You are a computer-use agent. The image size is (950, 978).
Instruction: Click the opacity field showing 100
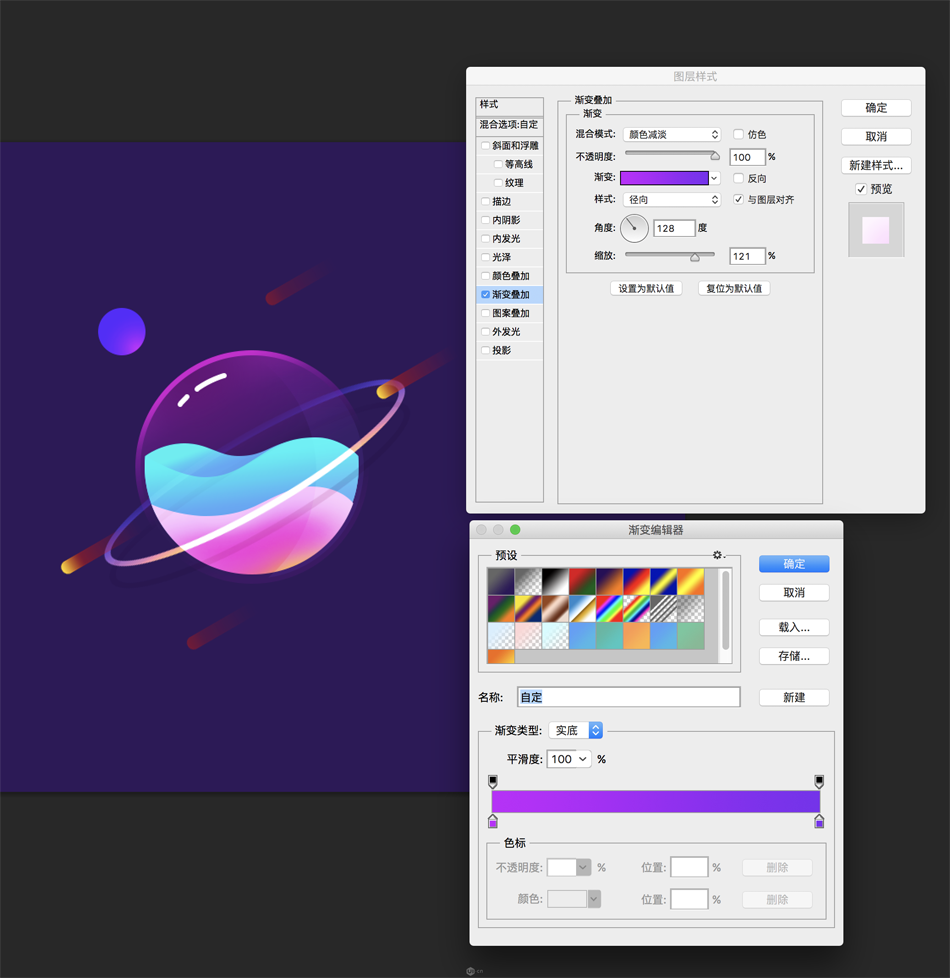click(x=747, y=157)
